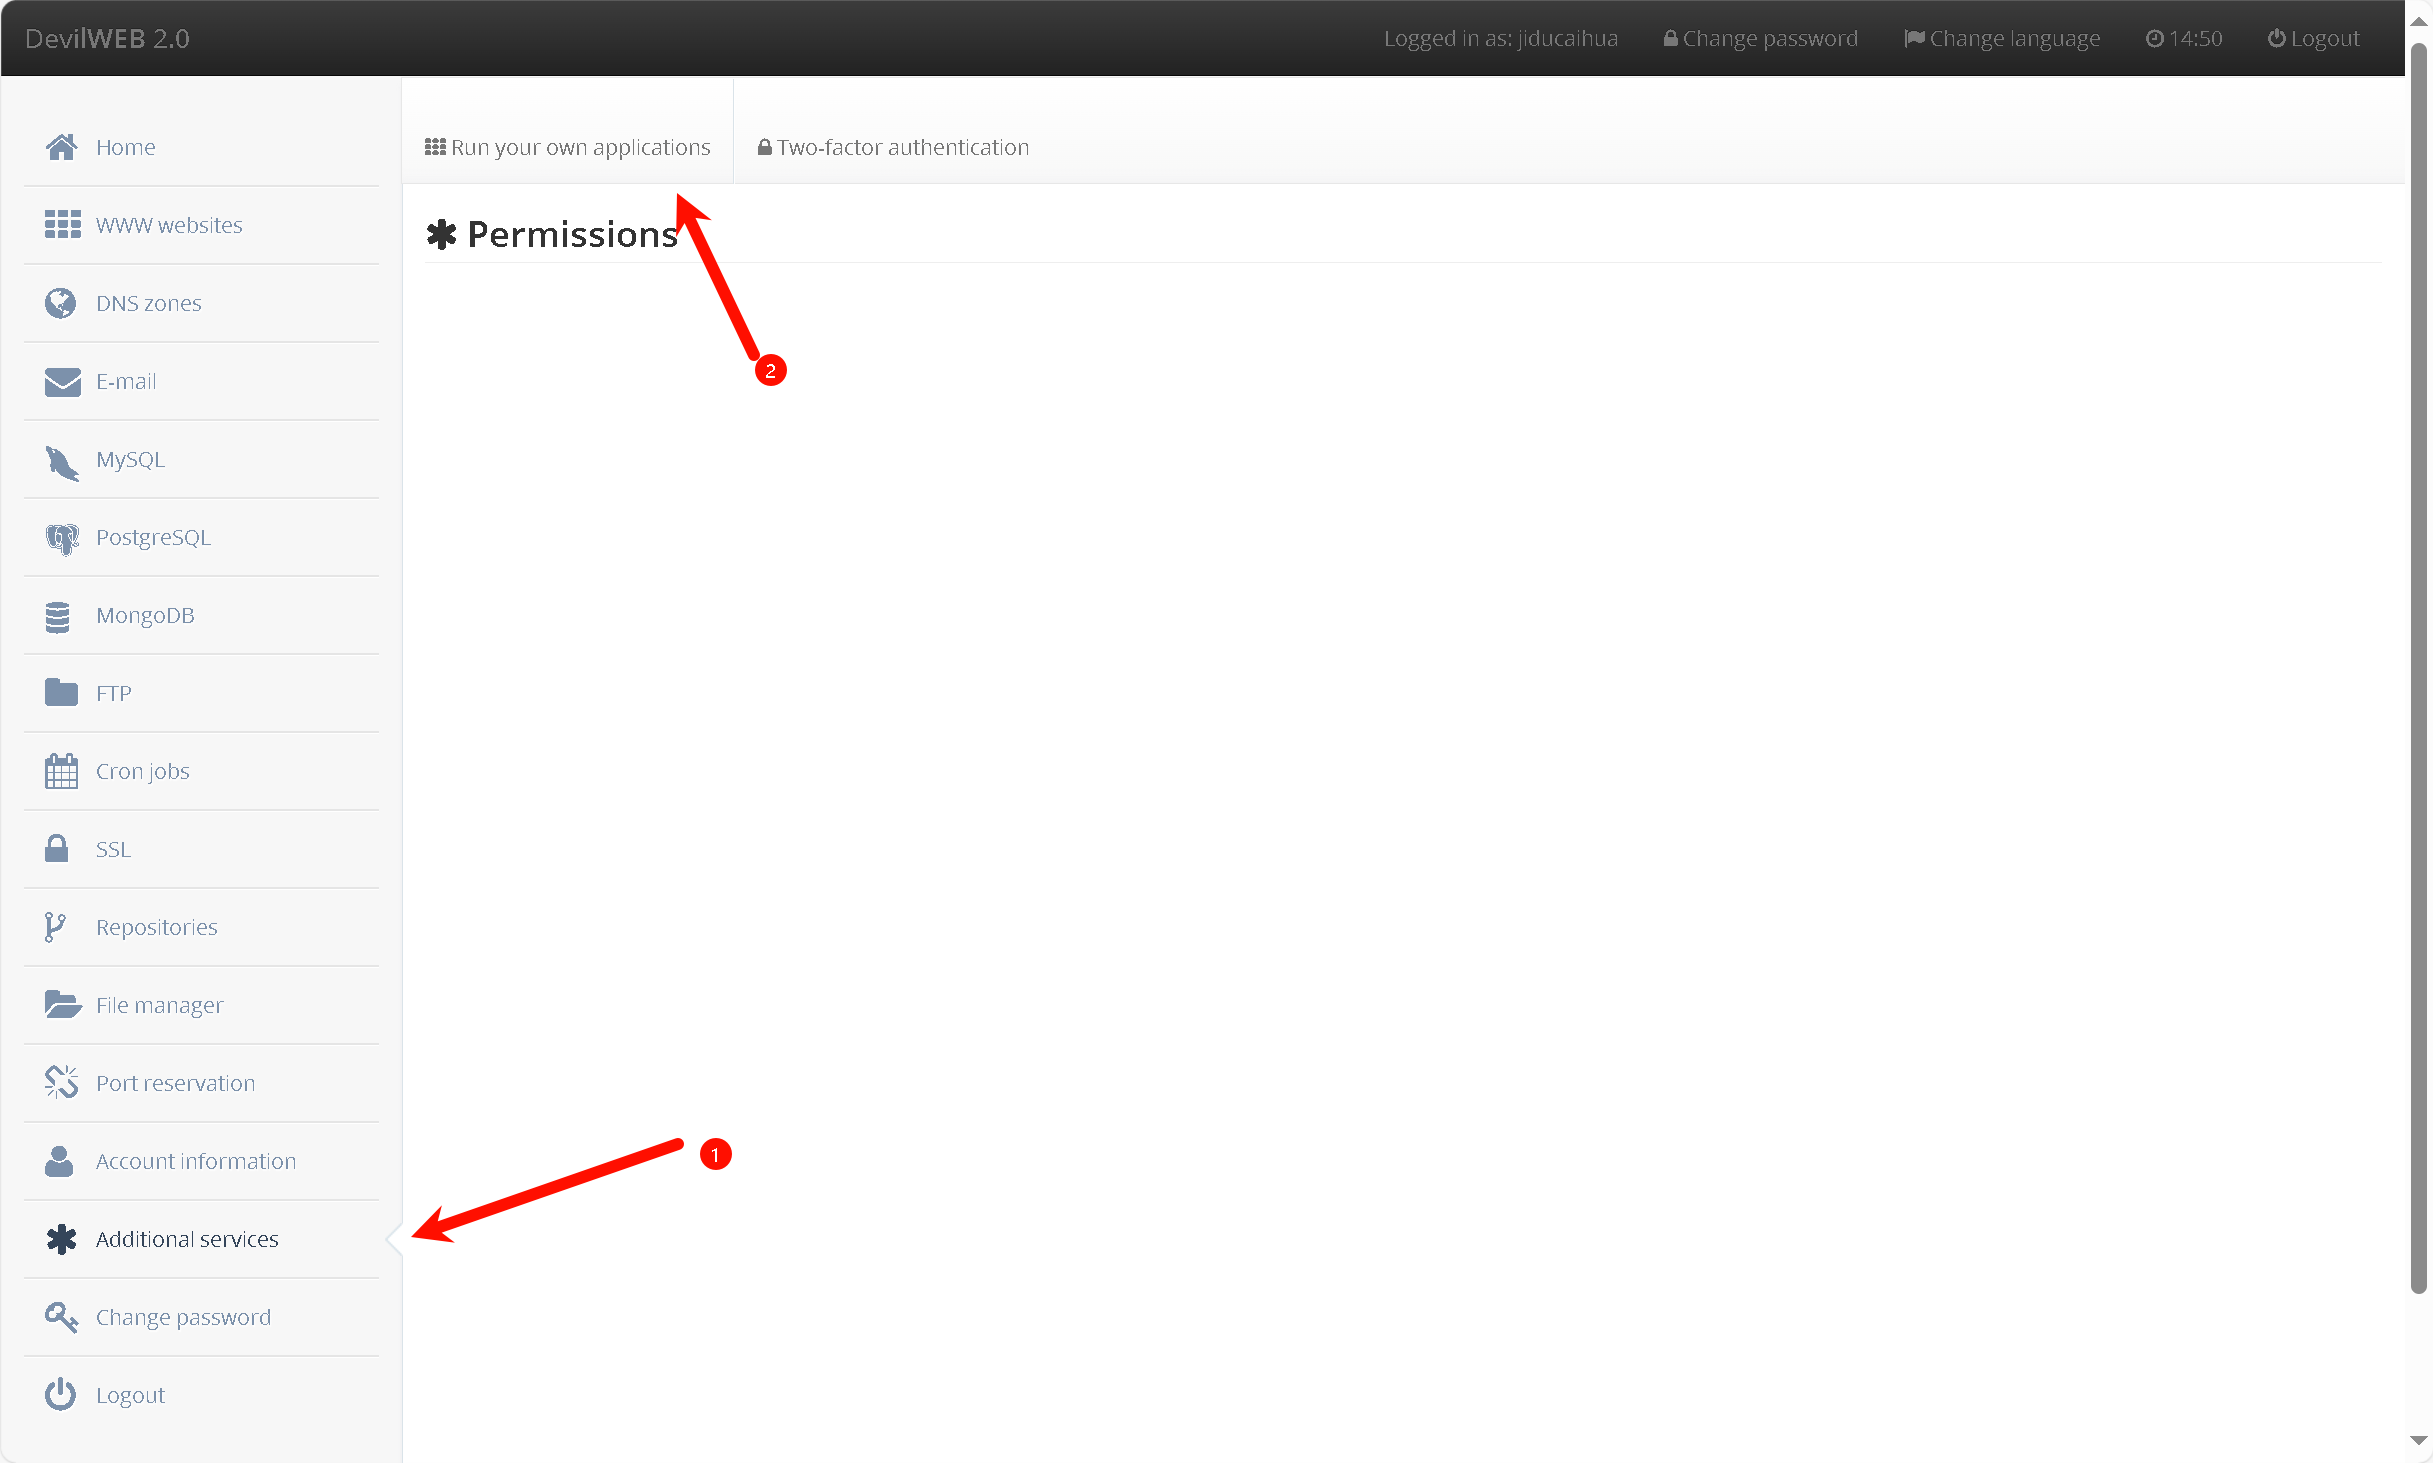Click the Home house icon
The height and width of the screenshot is (1463, 2433).
(61, 147)
